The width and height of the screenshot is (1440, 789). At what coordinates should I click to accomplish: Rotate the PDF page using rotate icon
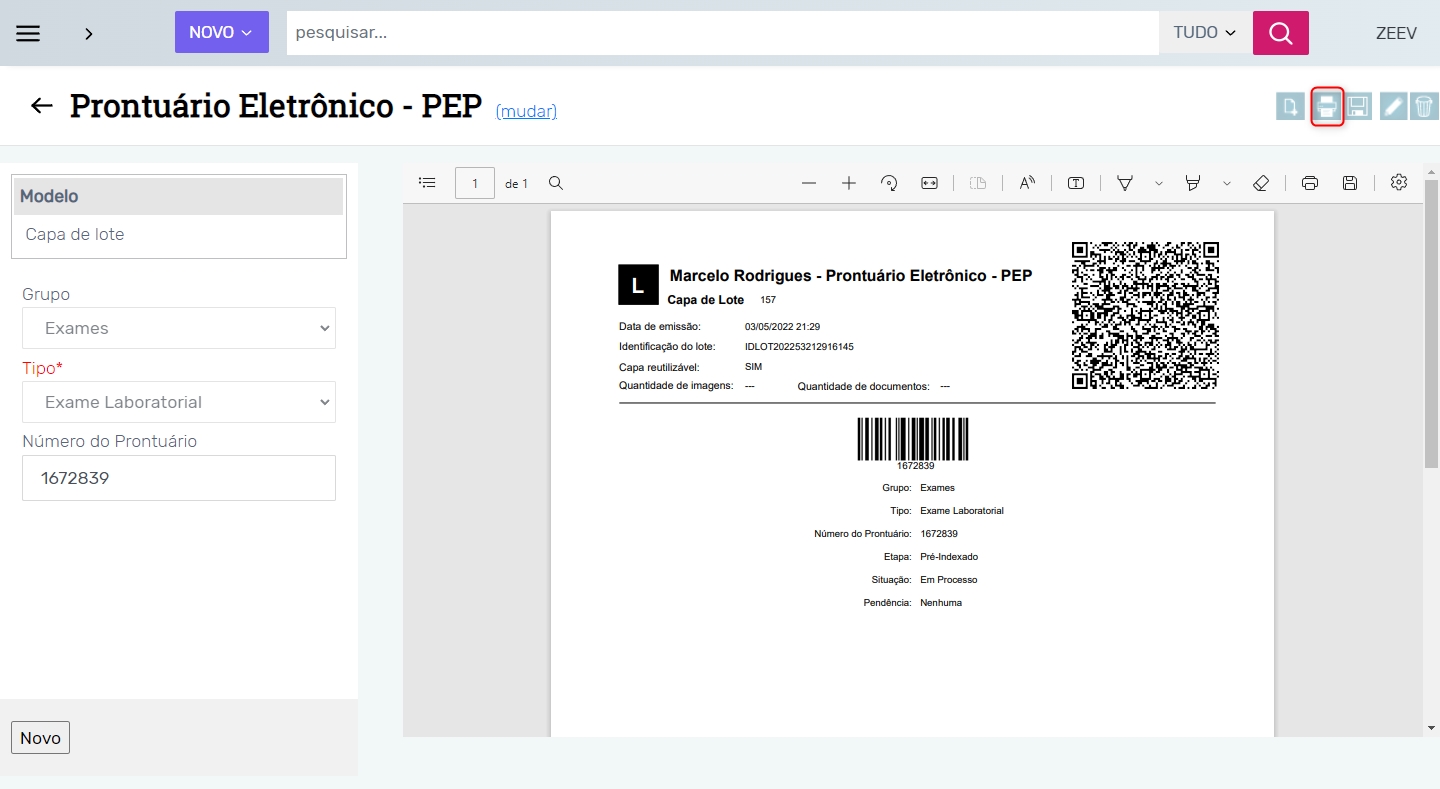point(889,183)
